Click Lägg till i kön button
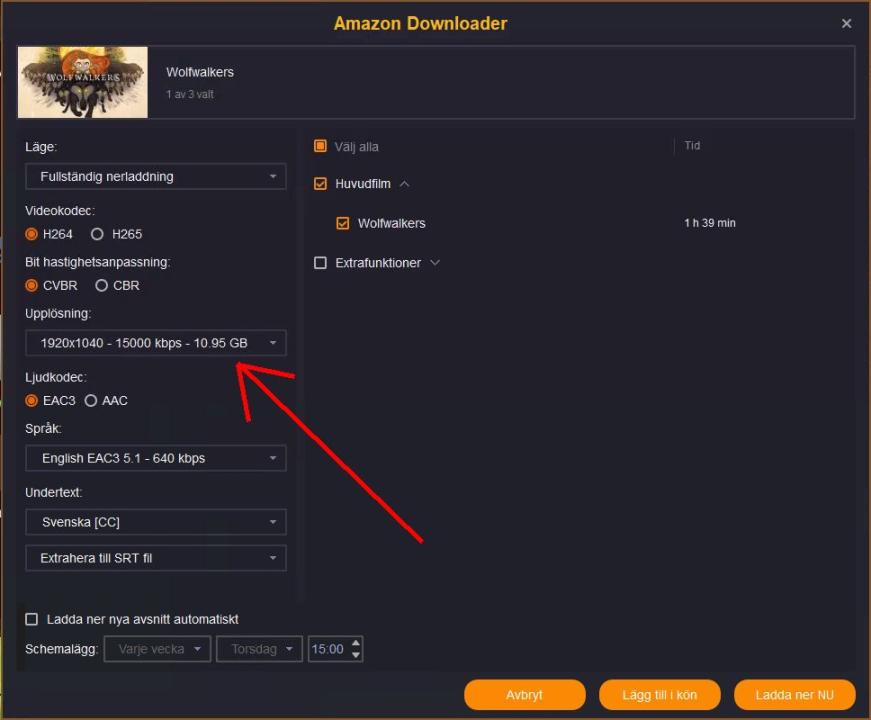 pos(659,694)
